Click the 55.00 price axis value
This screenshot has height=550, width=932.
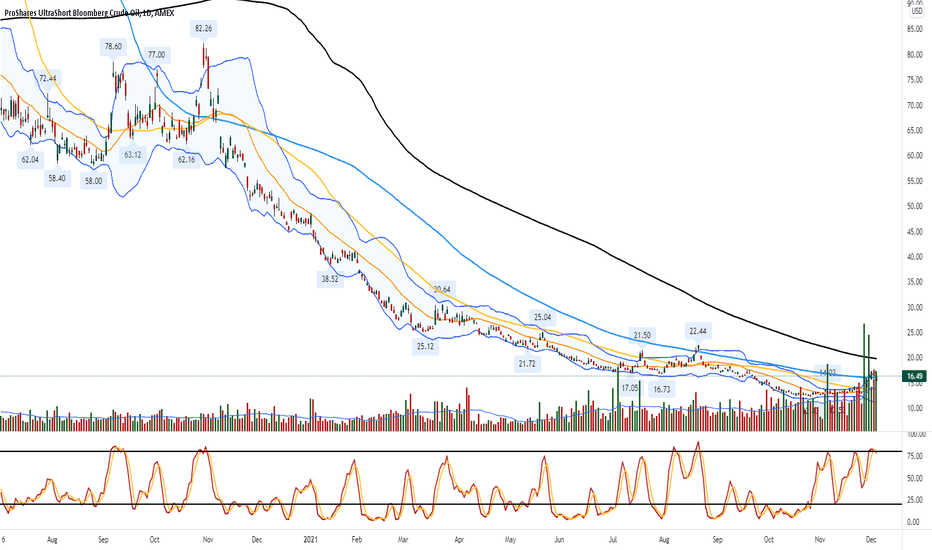pyautogui.click(x=915, y=181)
